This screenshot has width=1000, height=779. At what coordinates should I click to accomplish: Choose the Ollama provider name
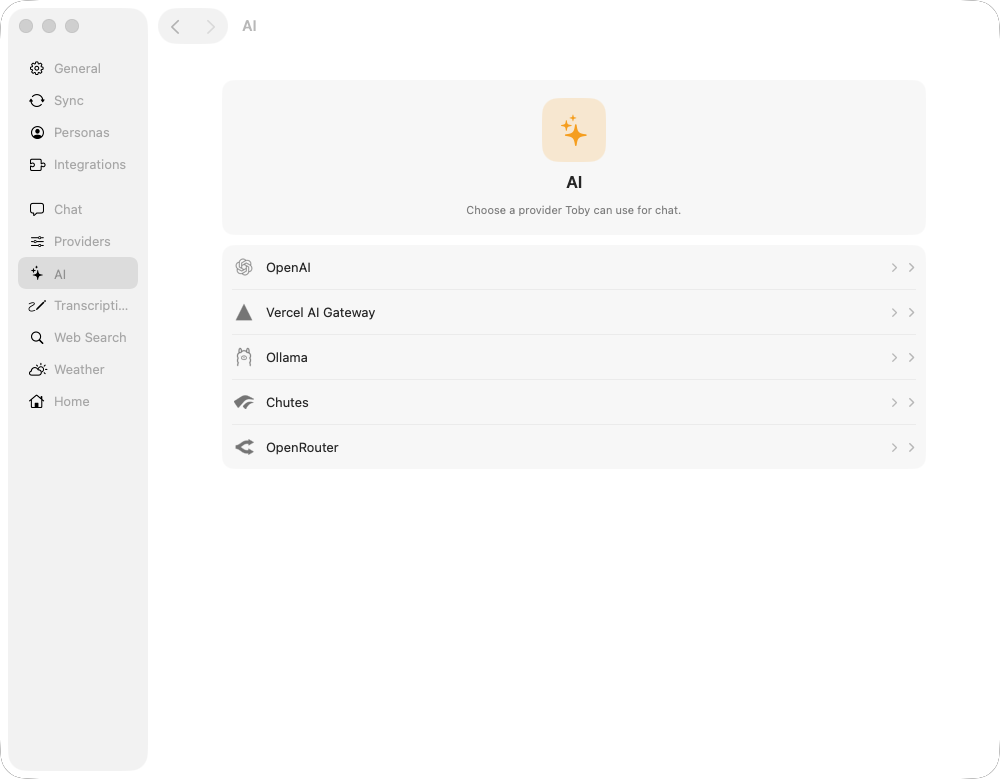286,357
